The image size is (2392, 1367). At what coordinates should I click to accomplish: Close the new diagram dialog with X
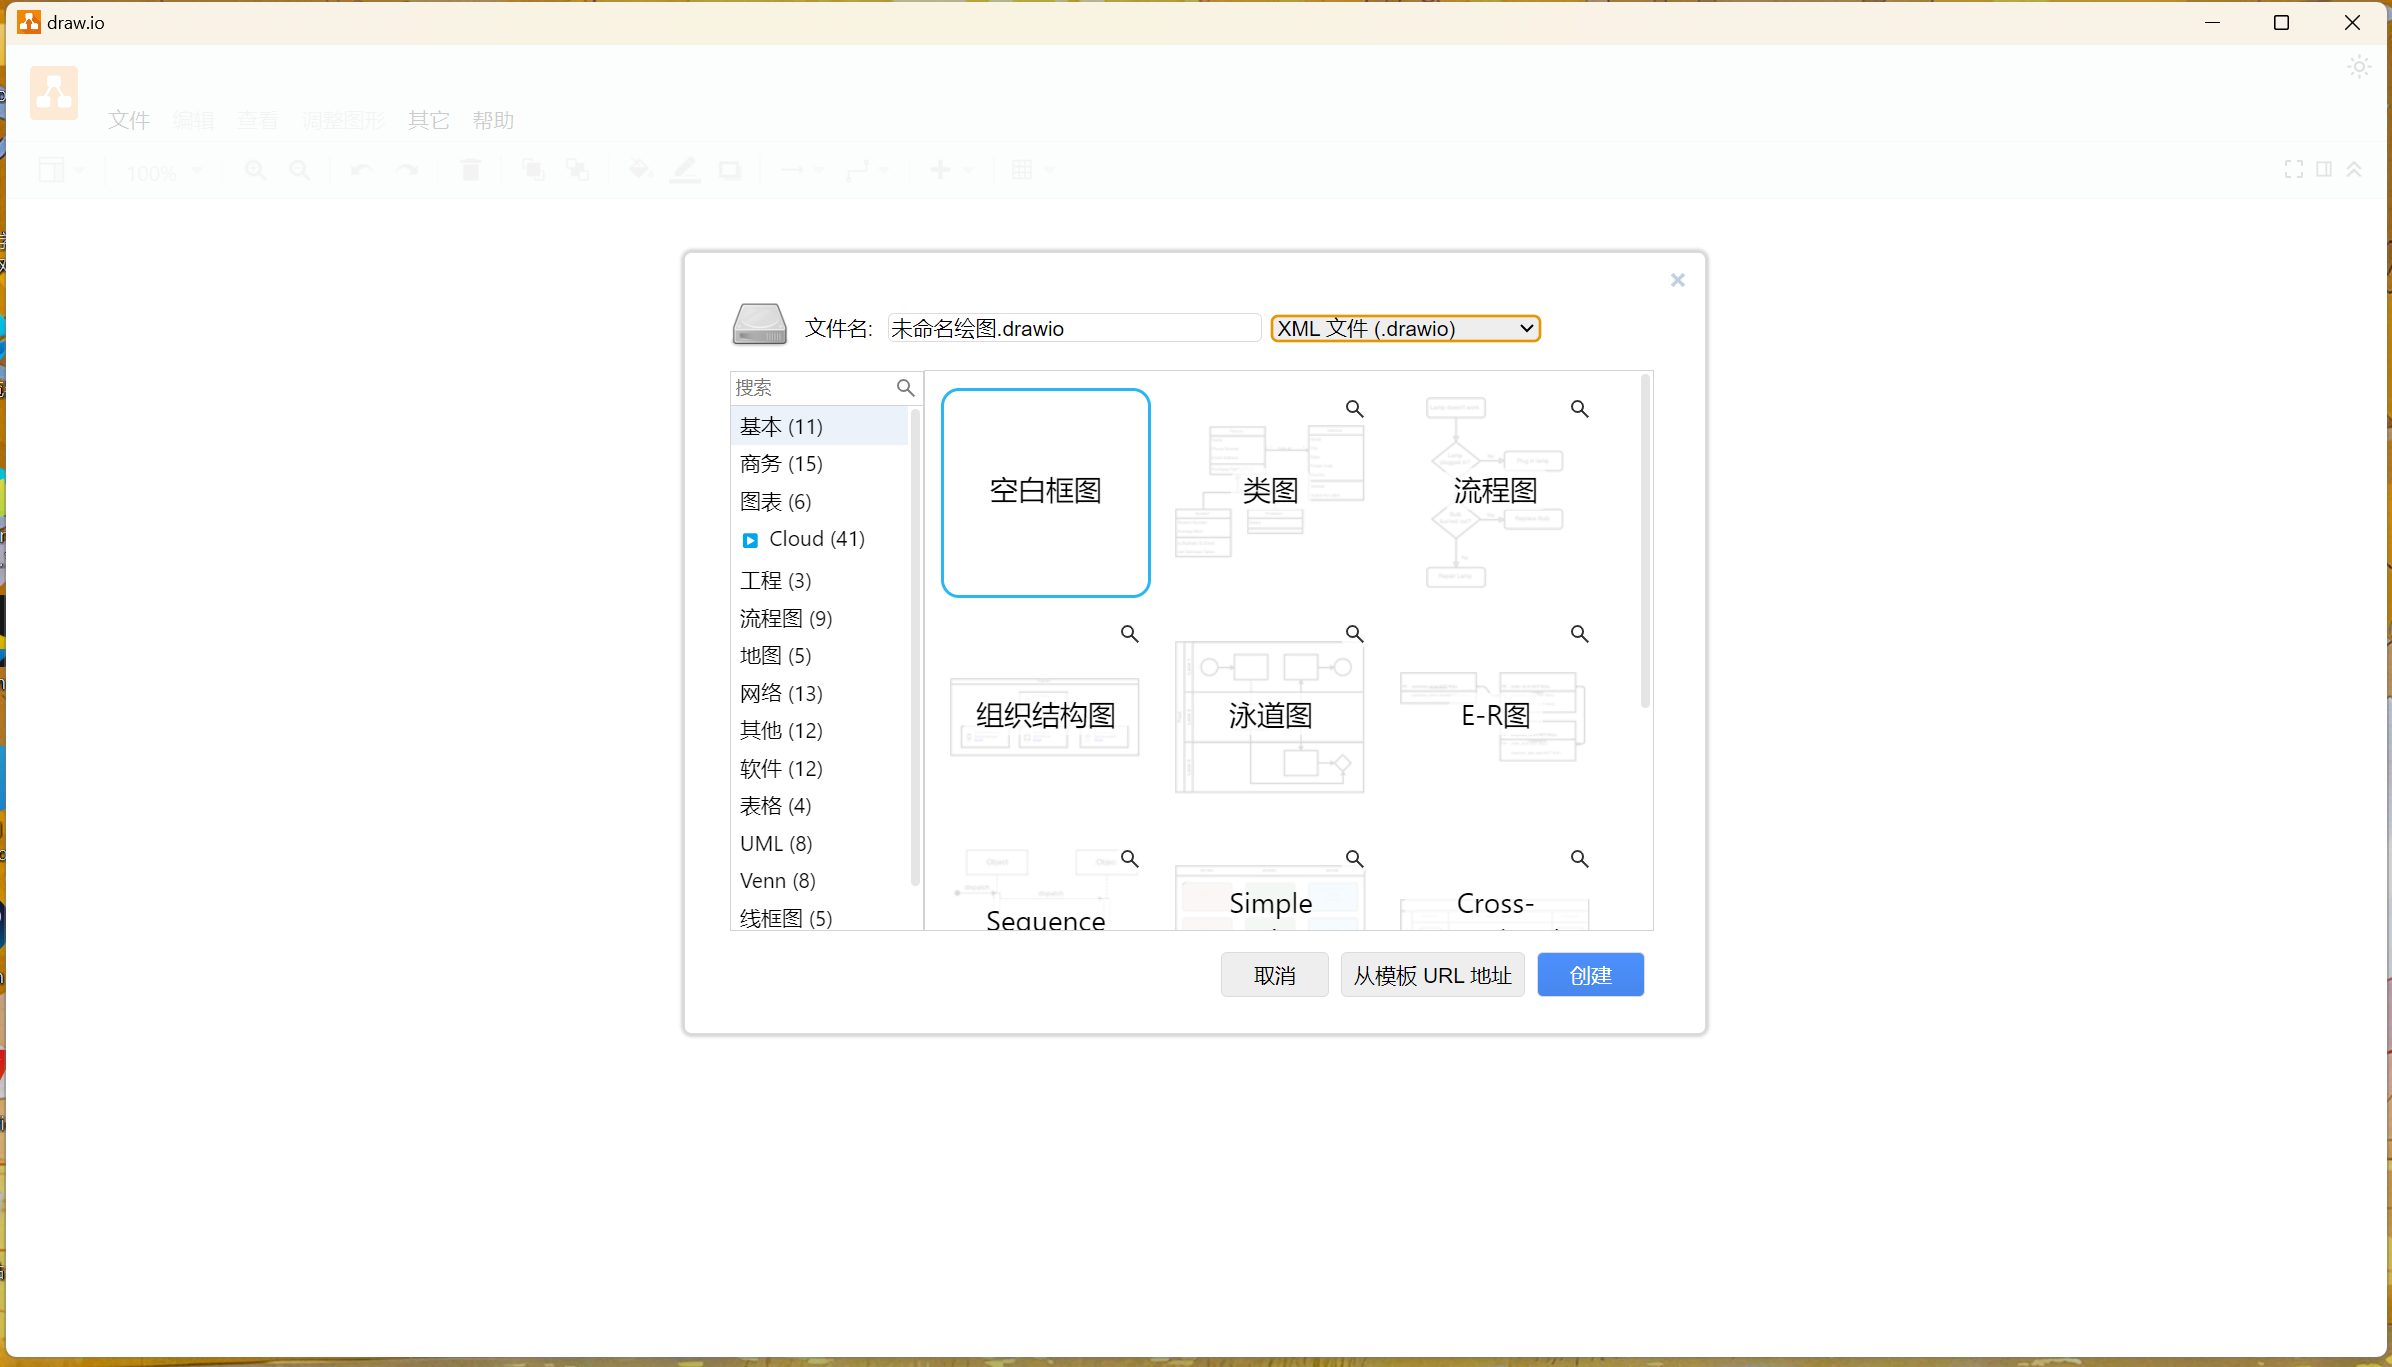pos(1677,280)
